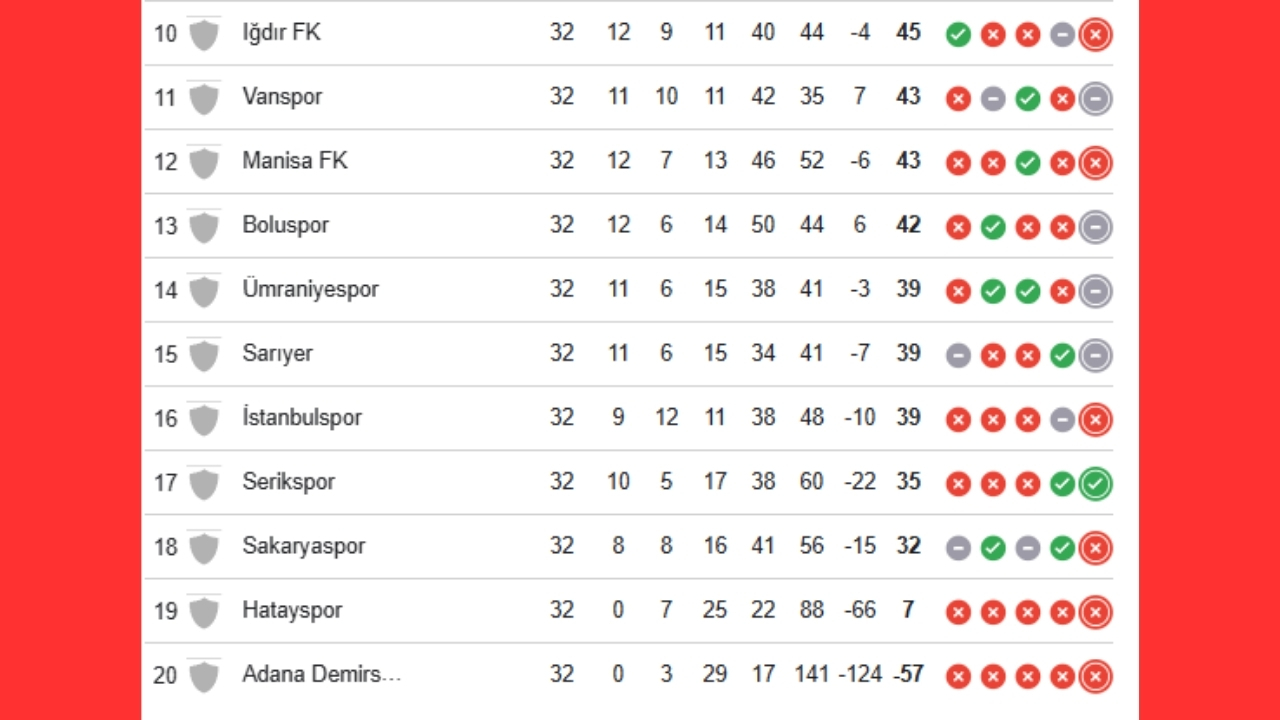
Task: Click Sakaryaspor's table row position 18
Action: click(165, 547)
